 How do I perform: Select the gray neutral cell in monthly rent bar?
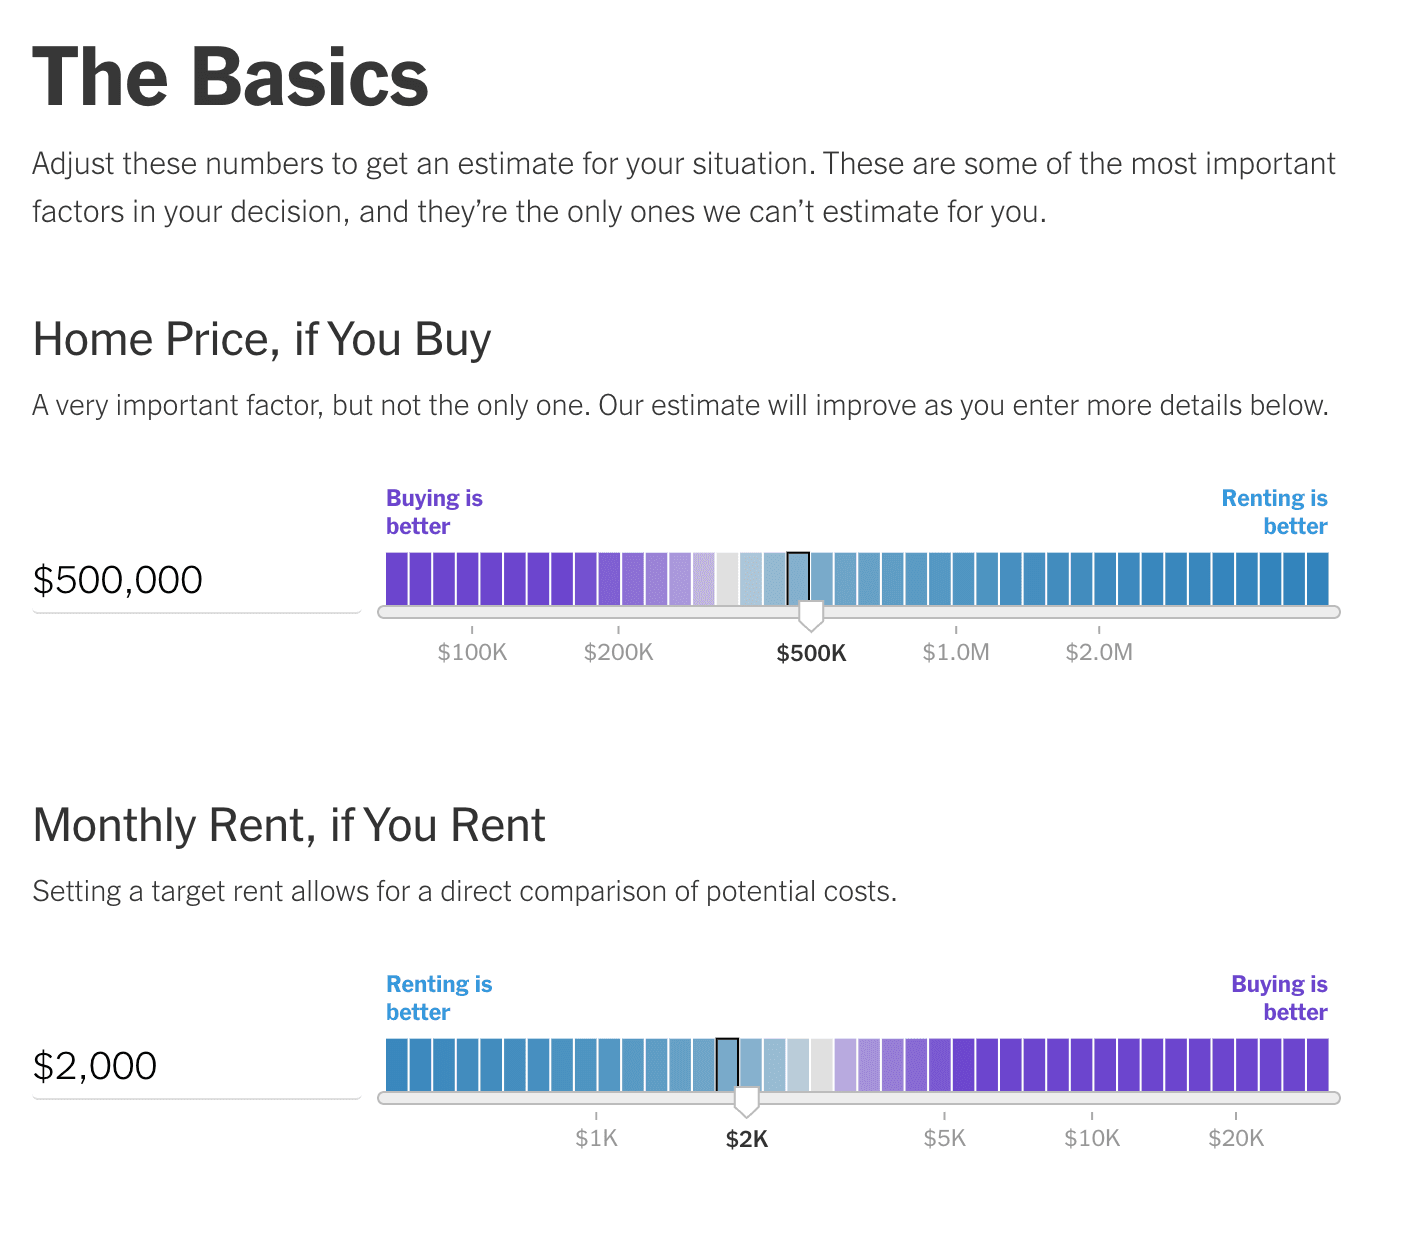point(822,1065)
